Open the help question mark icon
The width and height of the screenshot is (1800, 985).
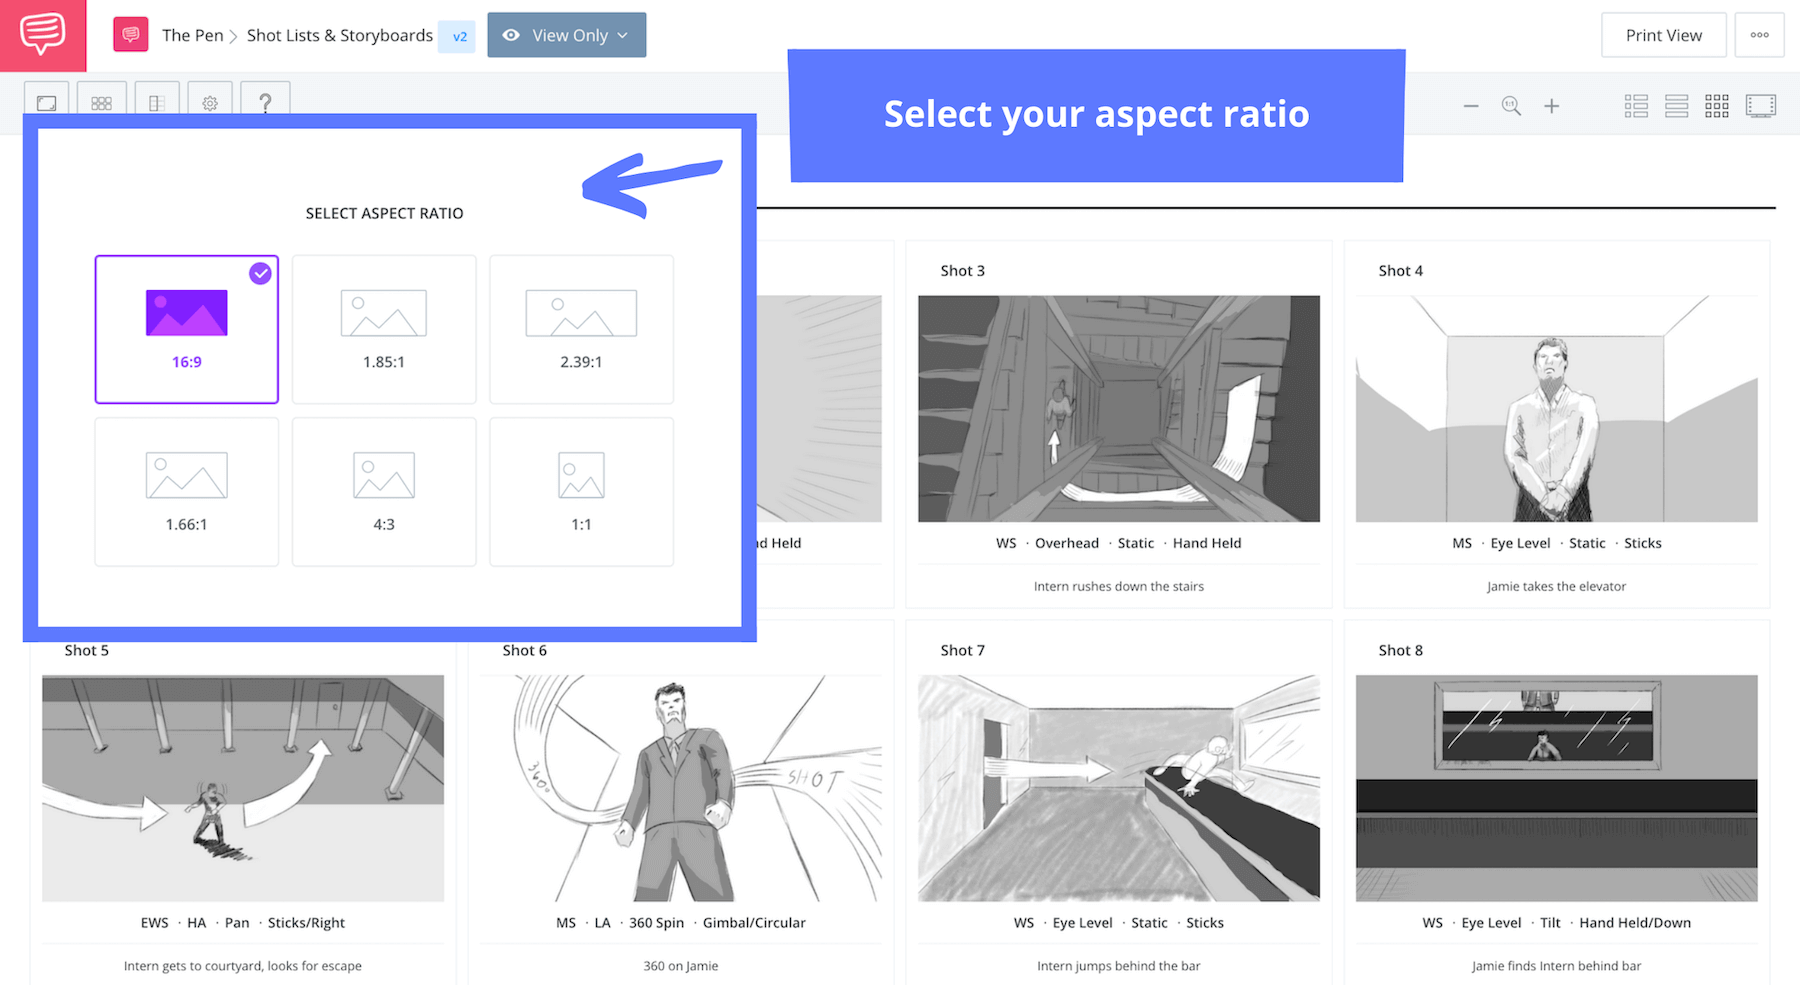tap(265, 103)
